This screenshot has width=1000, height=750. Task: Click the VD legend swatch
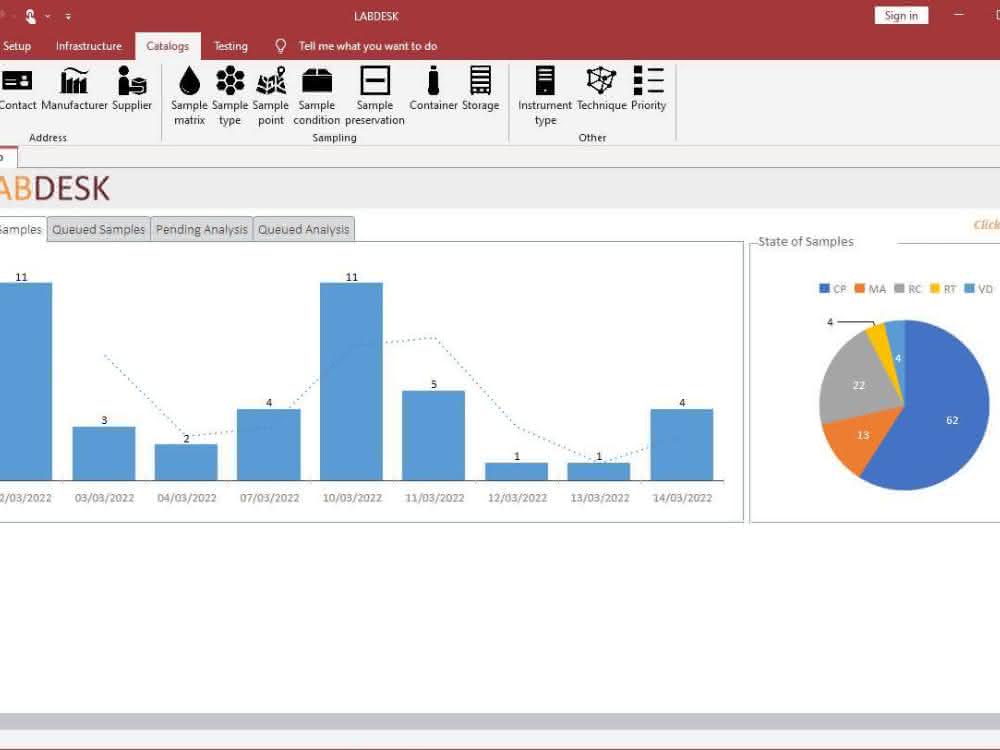(x=969, y=289)
